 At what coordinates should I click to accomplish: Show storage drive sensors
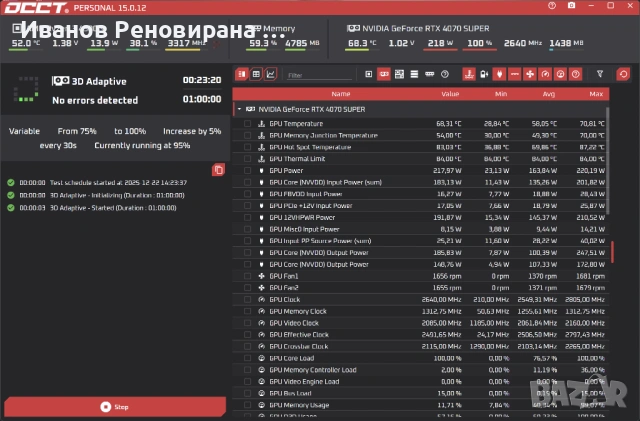(414, 74)
